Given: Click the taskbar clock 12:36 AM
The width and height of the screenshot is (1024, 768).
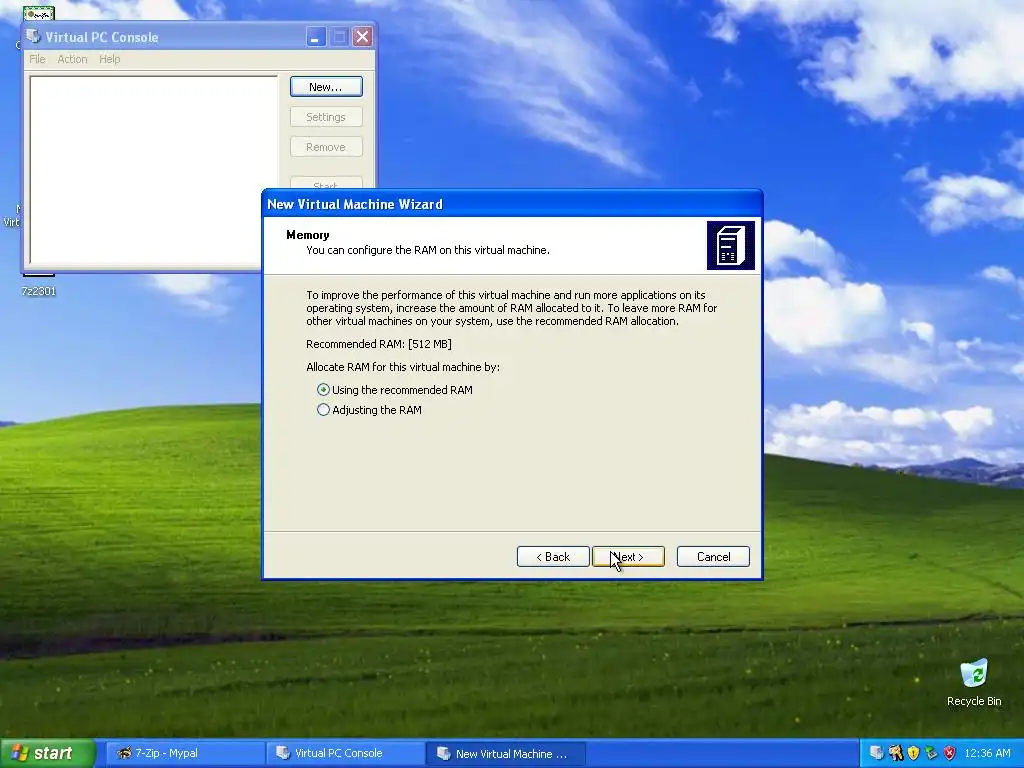Looking at the screenshot, I should click(987, 753).
